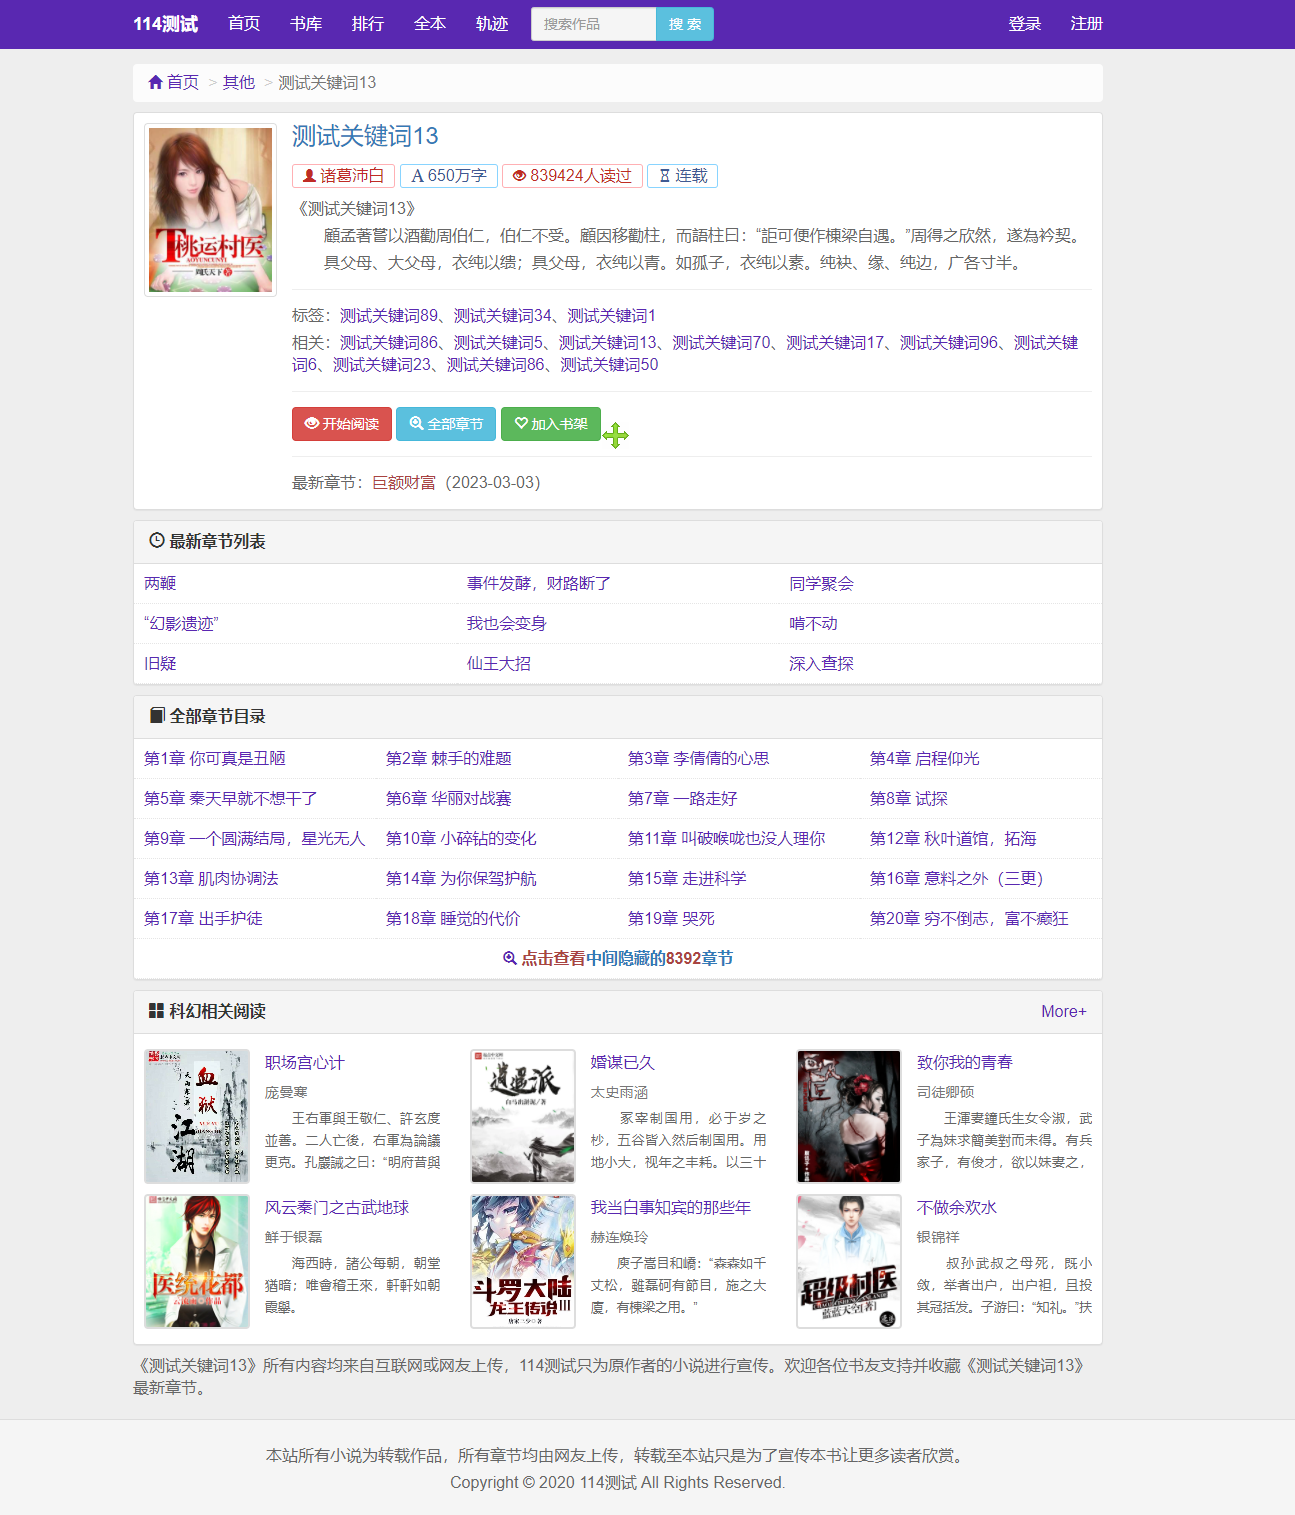
Task: Open tag 测试关键词34
Action: pyautogui.click(x=503, y=315)
